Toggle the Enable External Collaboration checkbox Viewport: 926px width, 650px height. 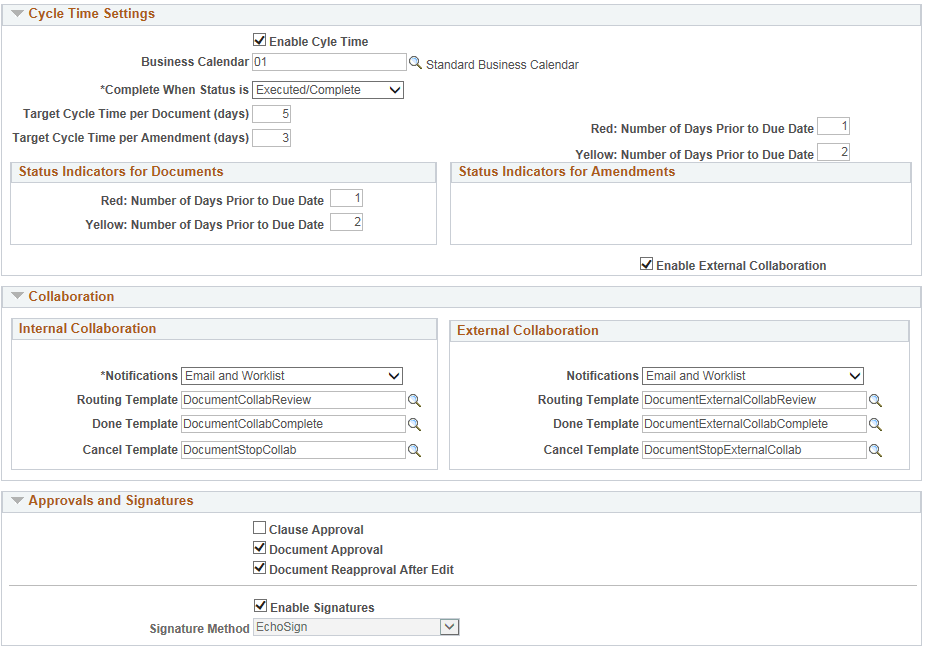tap(647, 265)
